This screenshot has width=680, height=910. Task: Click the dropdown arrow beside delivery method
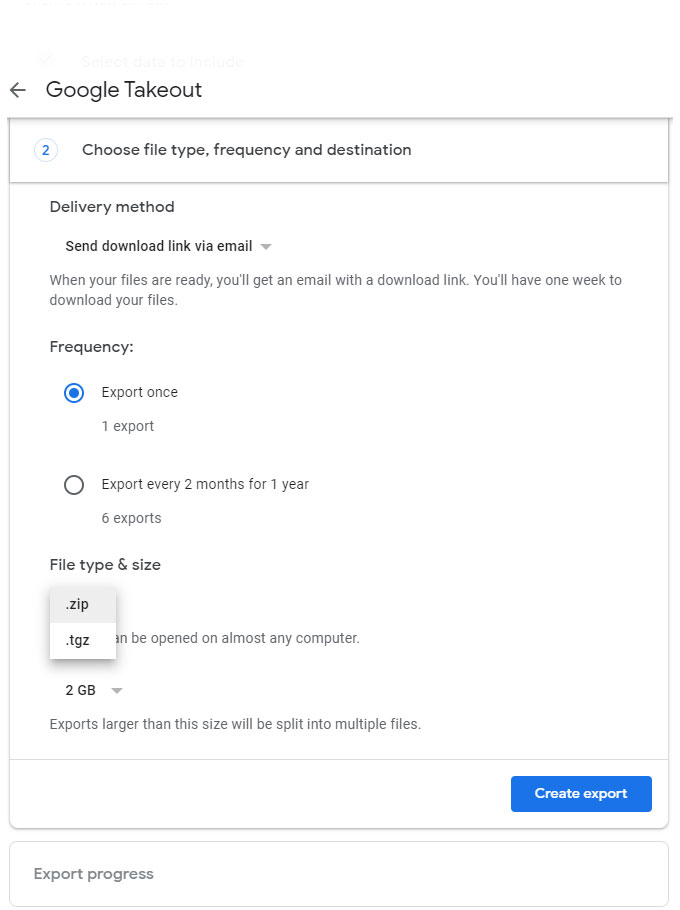click(x=266, y=246)
